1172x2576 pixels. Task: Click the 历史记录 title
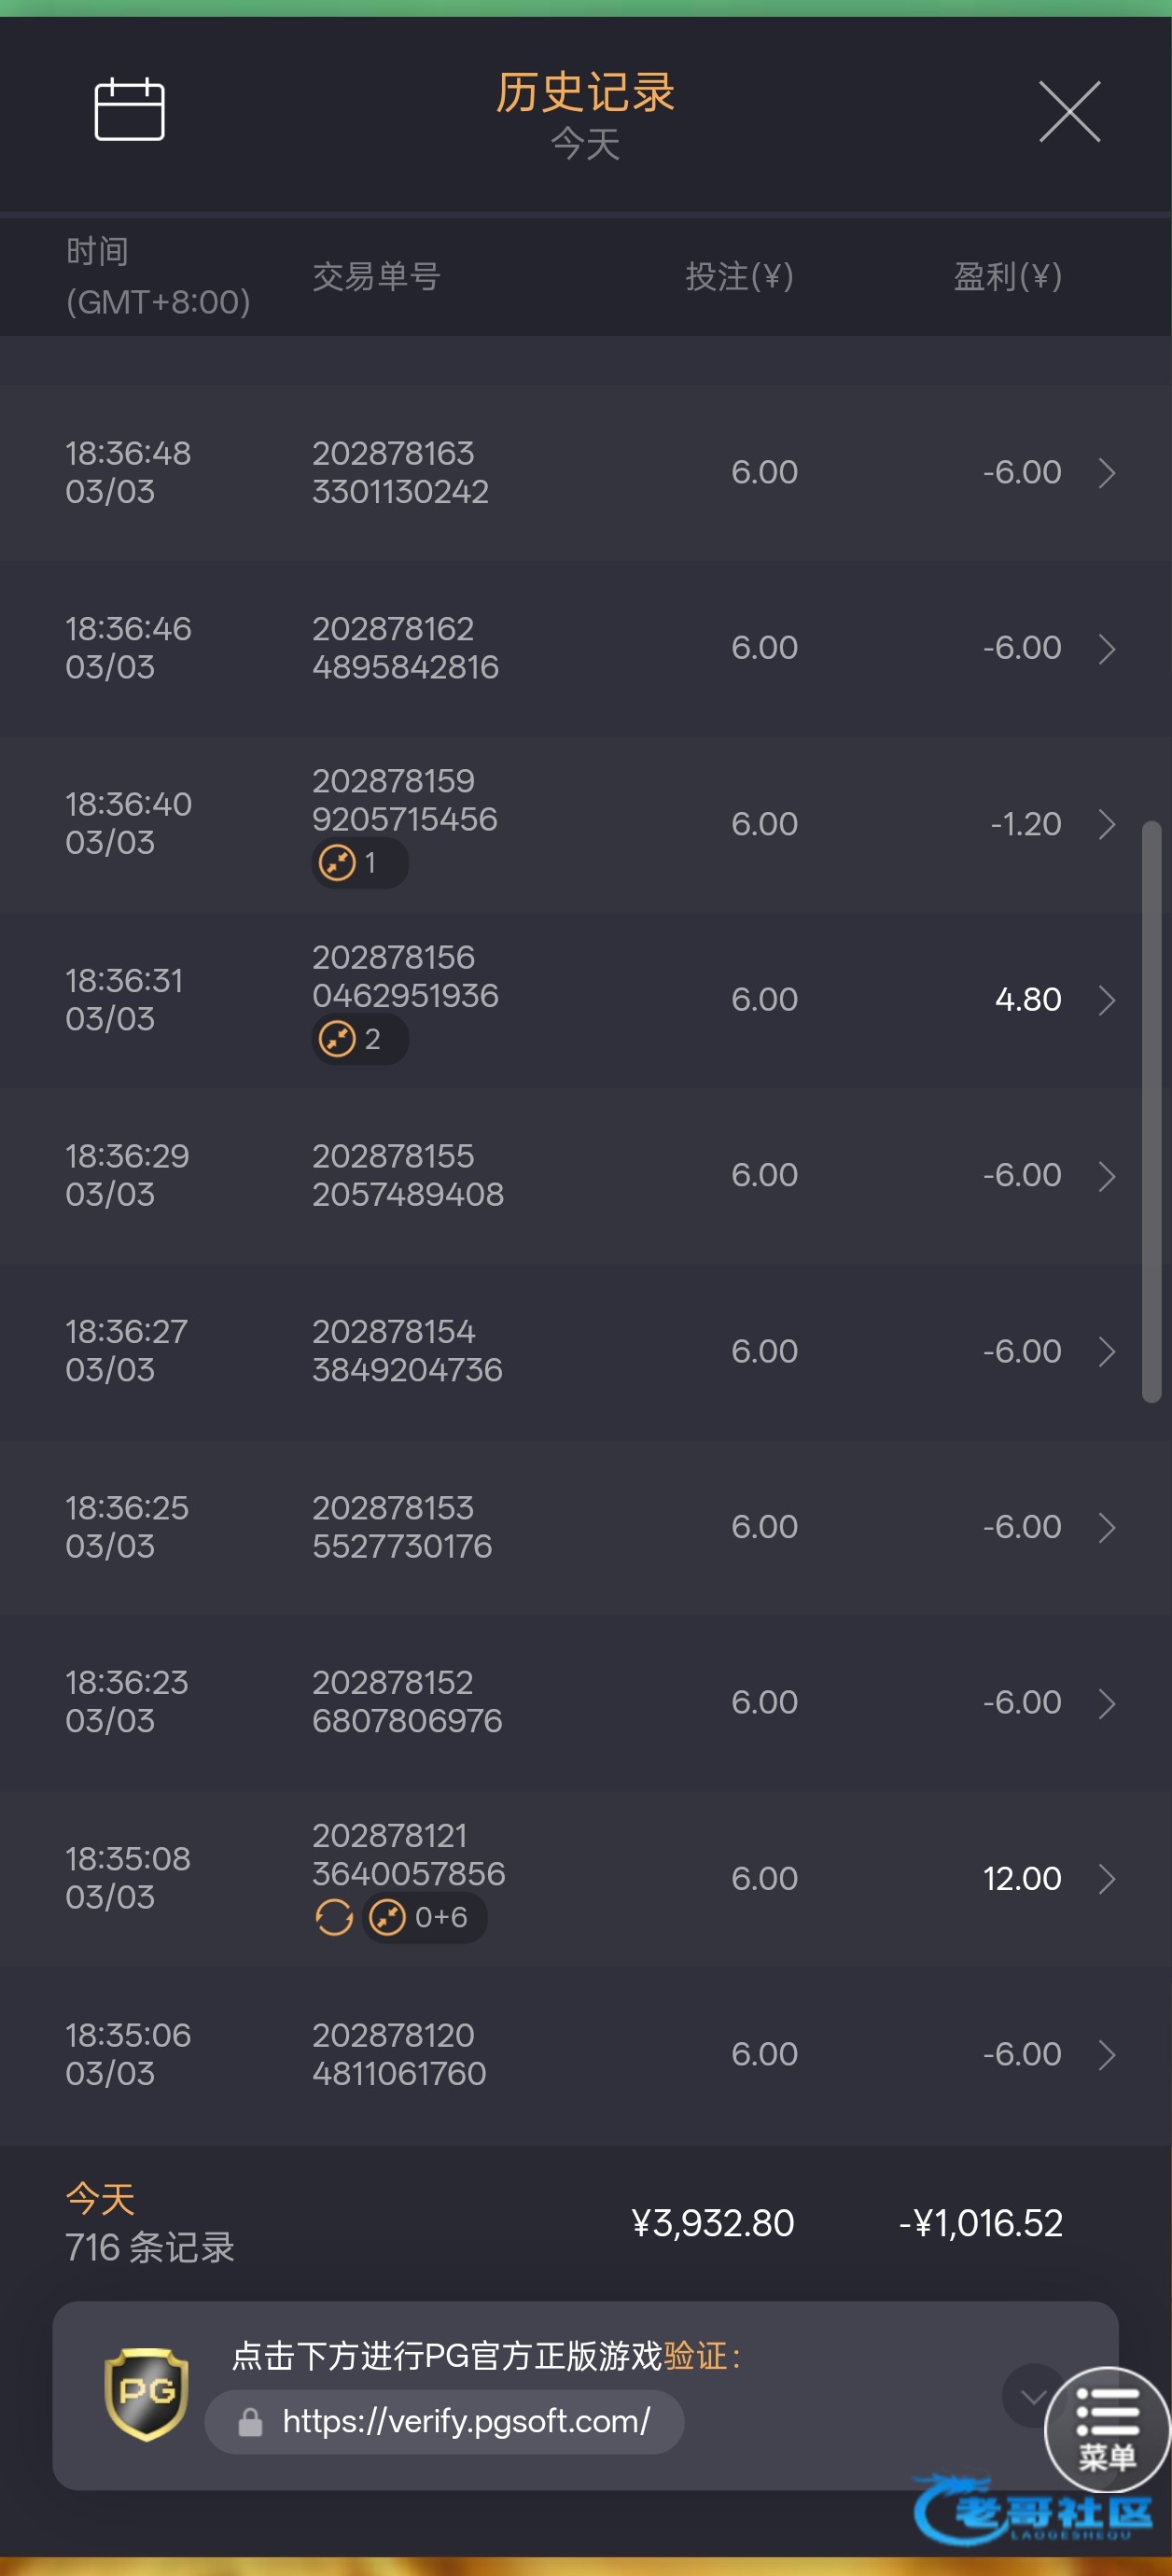[x=585, y=93]
